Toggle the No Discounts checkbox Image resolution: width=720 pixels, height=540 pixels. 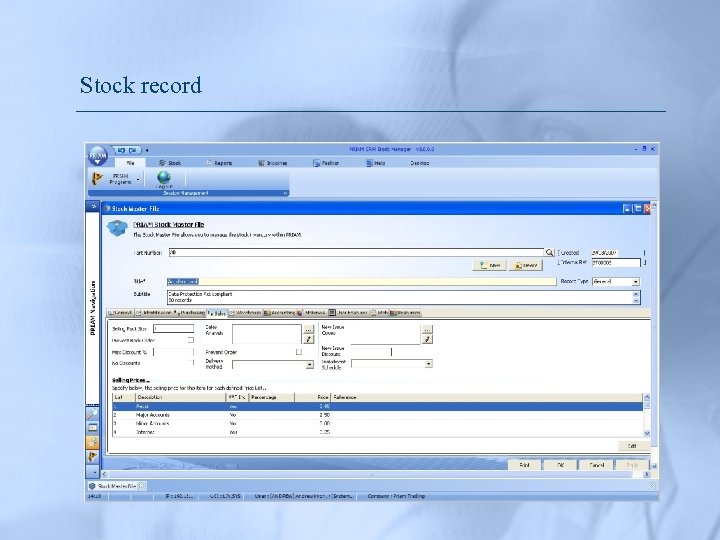191,363
